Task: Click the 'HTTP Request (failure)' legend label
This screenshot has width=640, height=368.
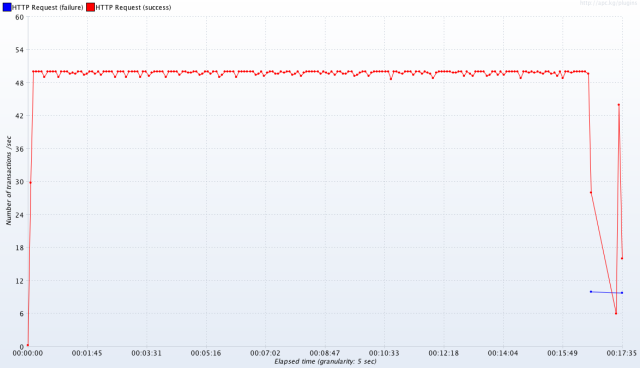Action: click(x=47, y=7)
